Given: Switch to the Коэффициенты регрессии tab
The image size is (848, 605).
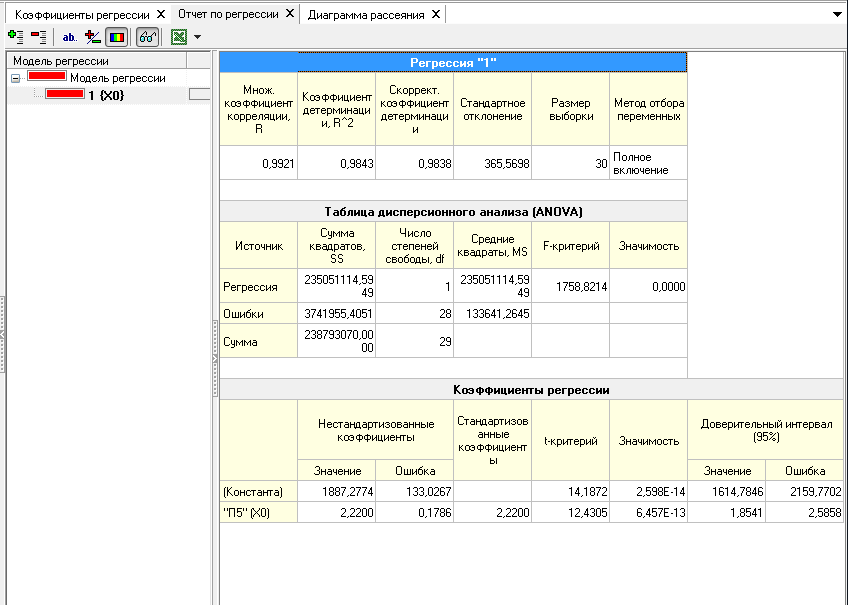Looking at the screenshot, I should 82,15.
